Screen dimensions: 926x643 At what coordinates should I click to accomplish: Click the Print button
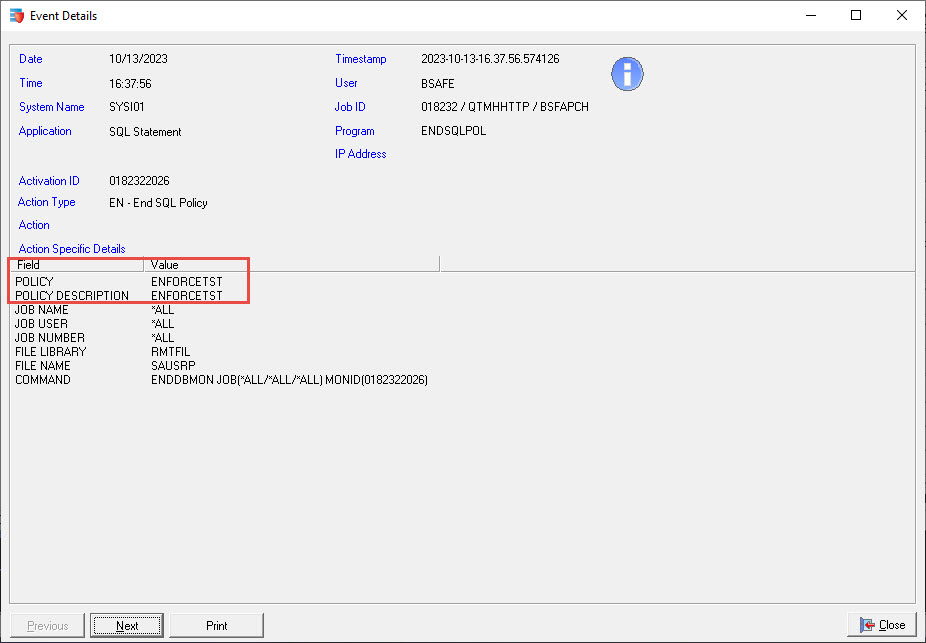click(x=216, y=624)
